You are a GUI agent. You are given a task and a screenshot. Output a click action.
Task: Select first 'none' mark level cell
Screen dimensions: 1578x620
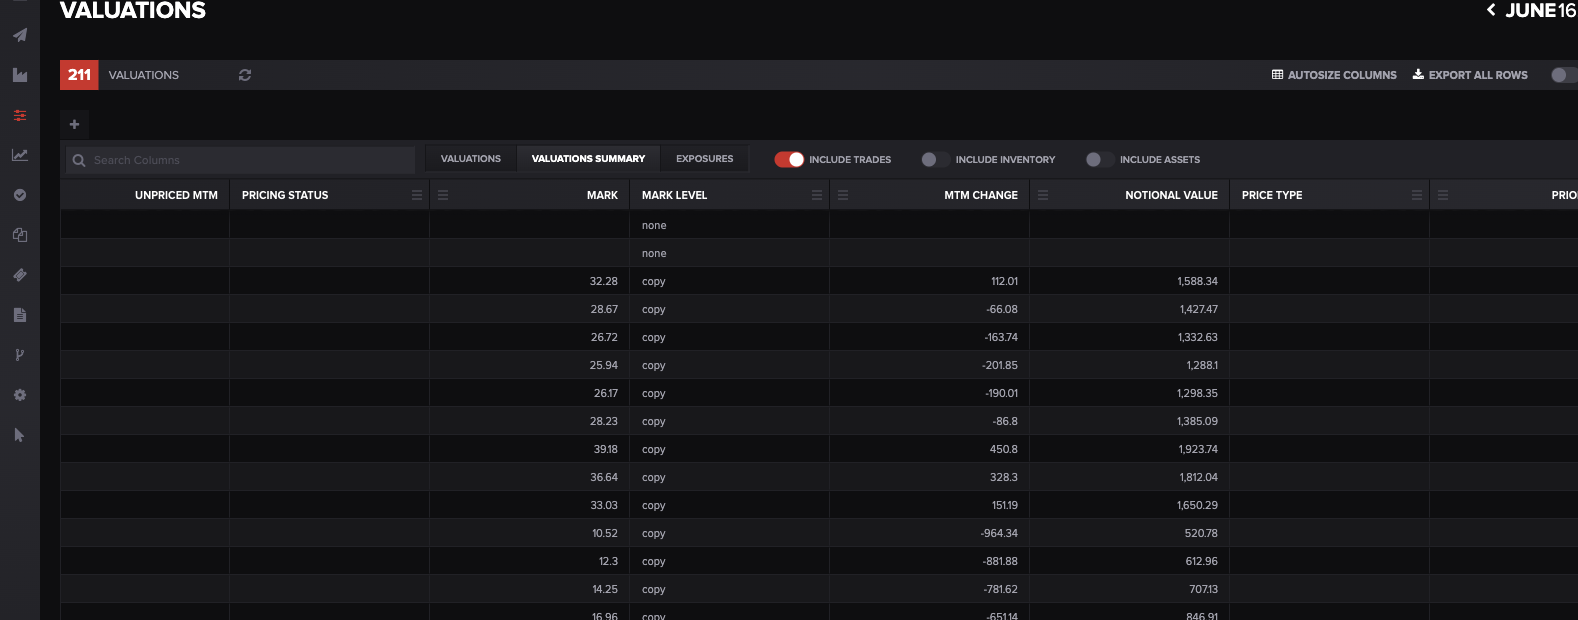pyautogui.click(x=729, y=225)
